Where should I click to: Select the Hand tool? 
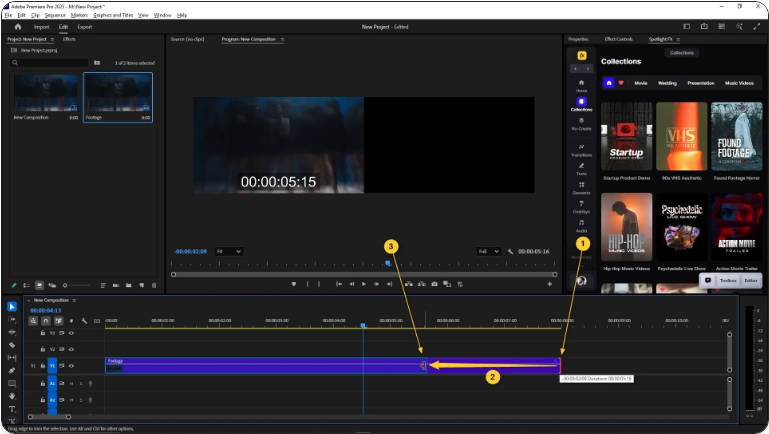pos(12,396)
